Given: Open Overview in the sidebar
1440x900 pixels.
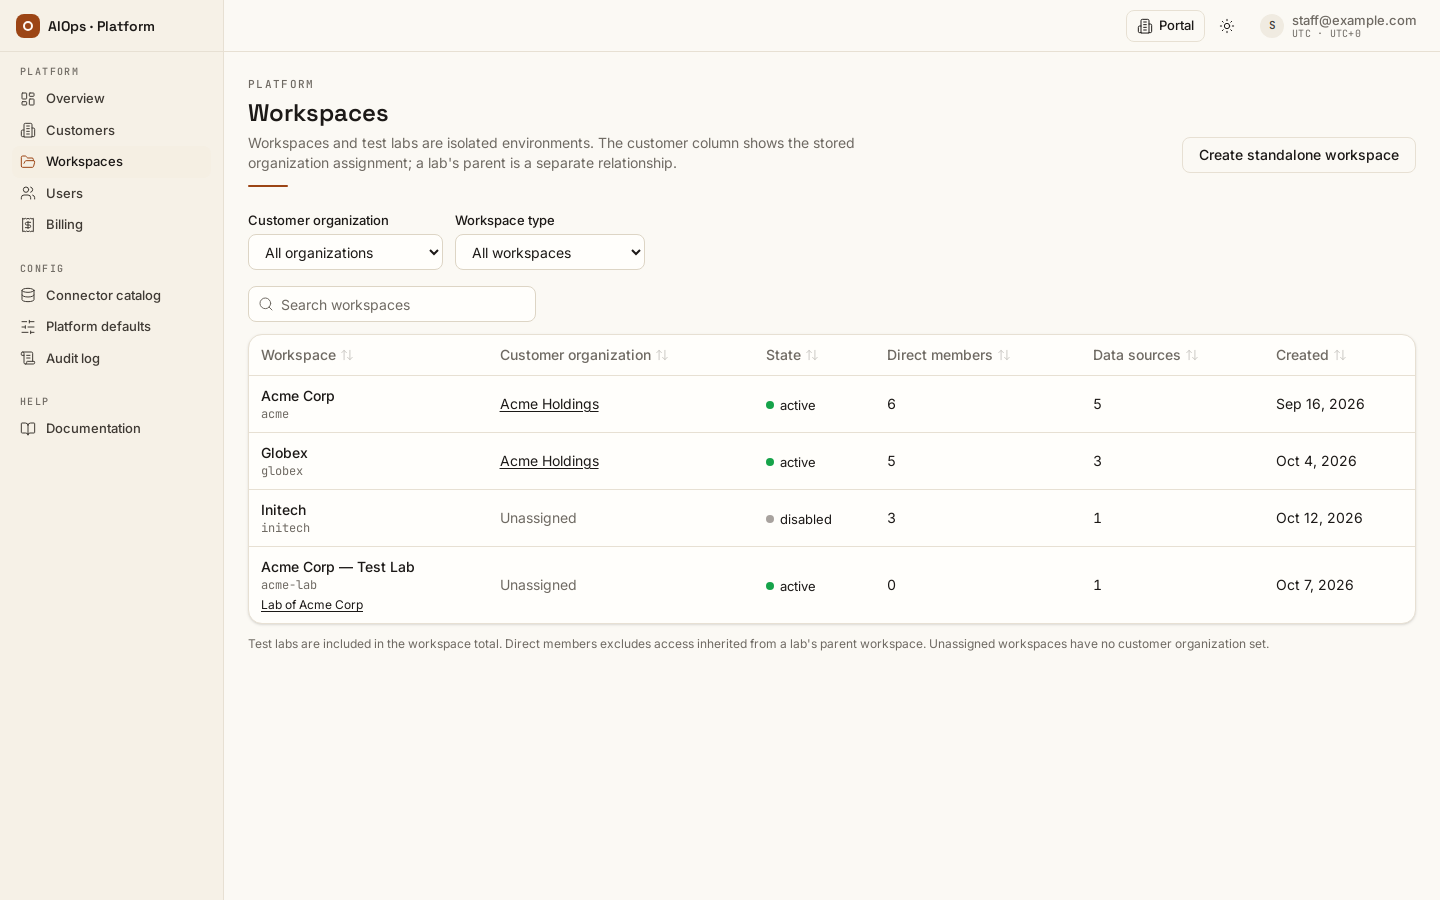Looking at the screenshot, I should 111,98.
